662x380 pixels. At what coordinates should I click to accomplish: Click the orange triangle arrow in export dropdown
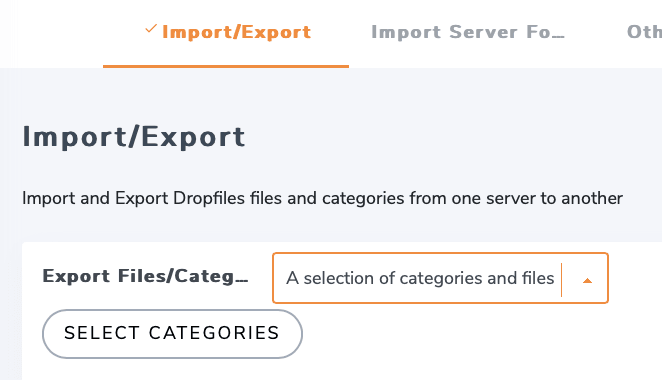coord(587,280)
